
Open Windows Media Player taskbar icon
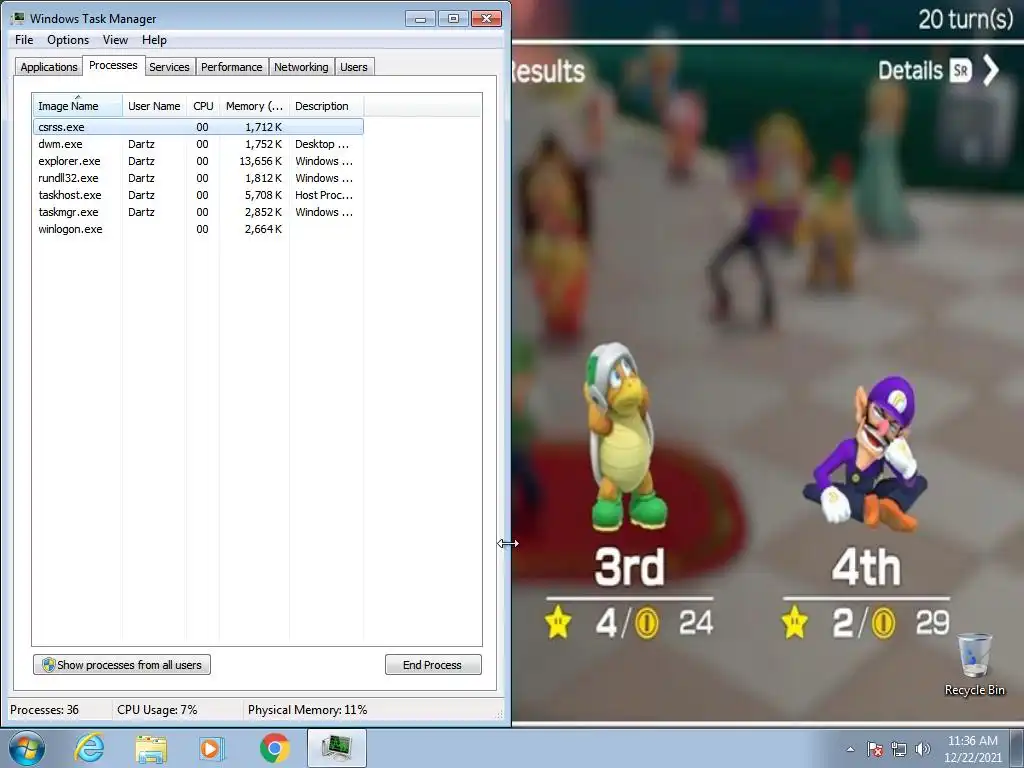click(x=212, y=748)
